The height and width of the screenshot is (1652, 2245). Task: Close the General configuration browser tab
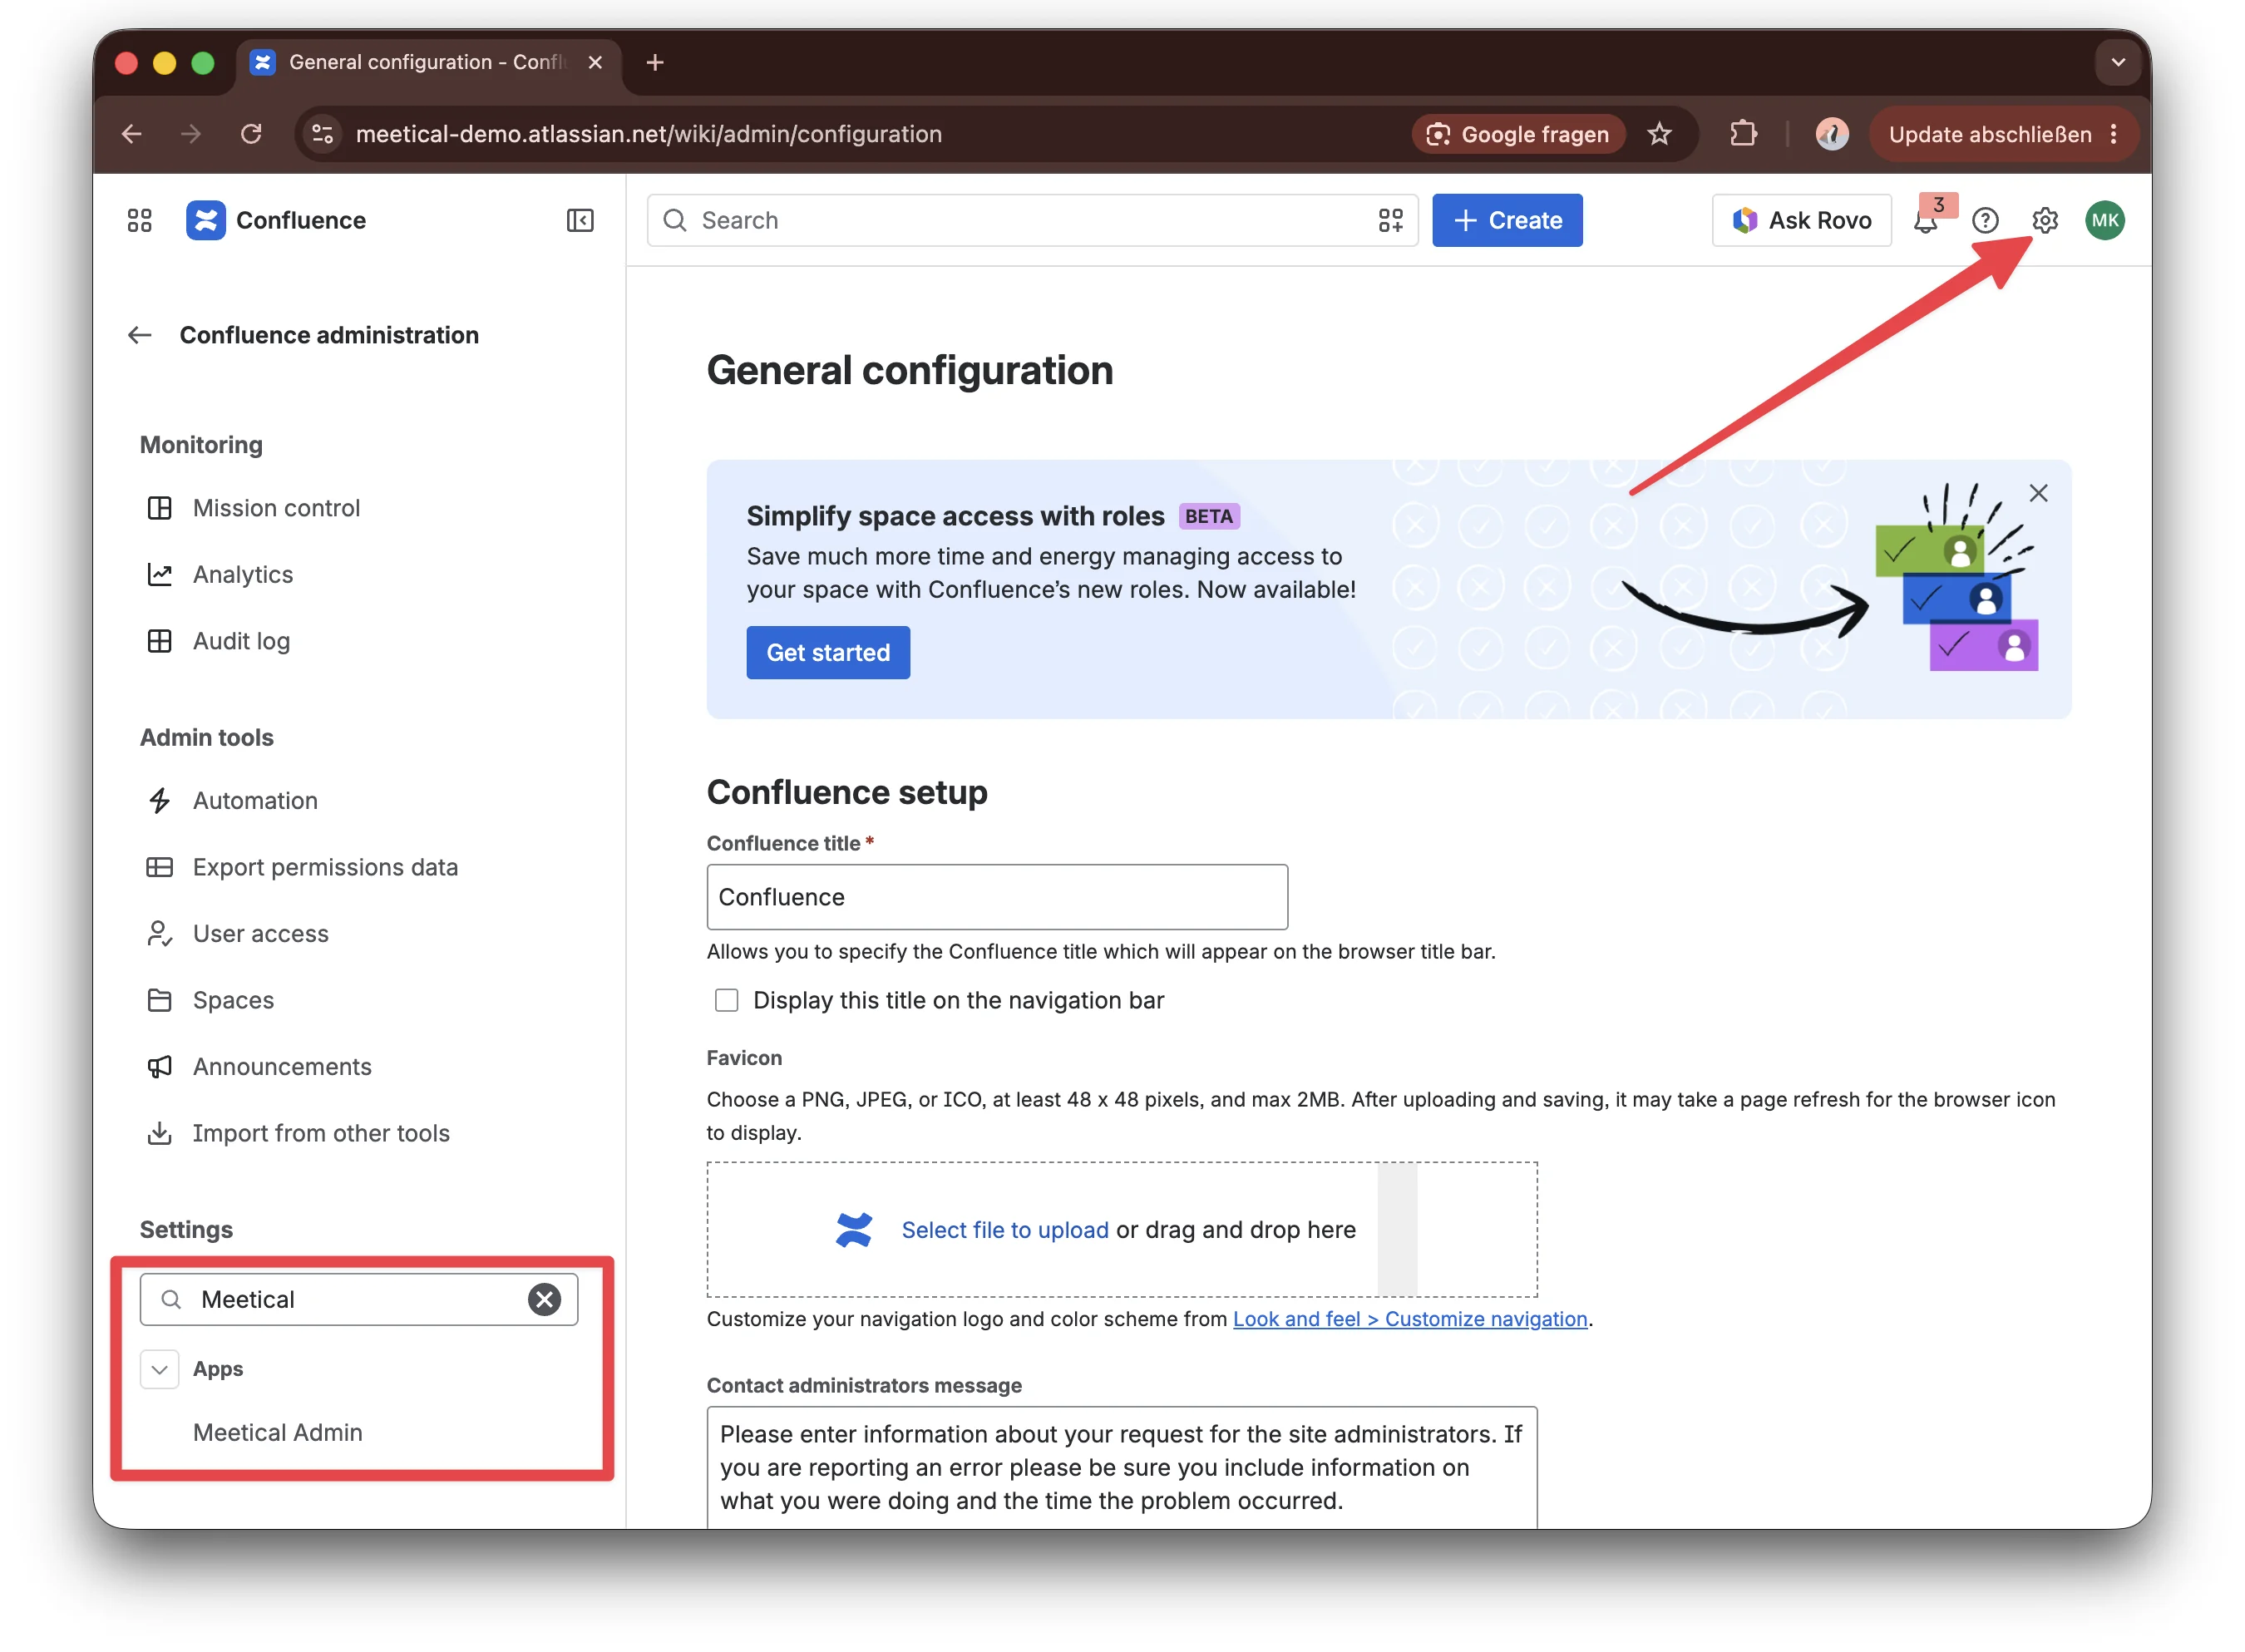(595, 62)
